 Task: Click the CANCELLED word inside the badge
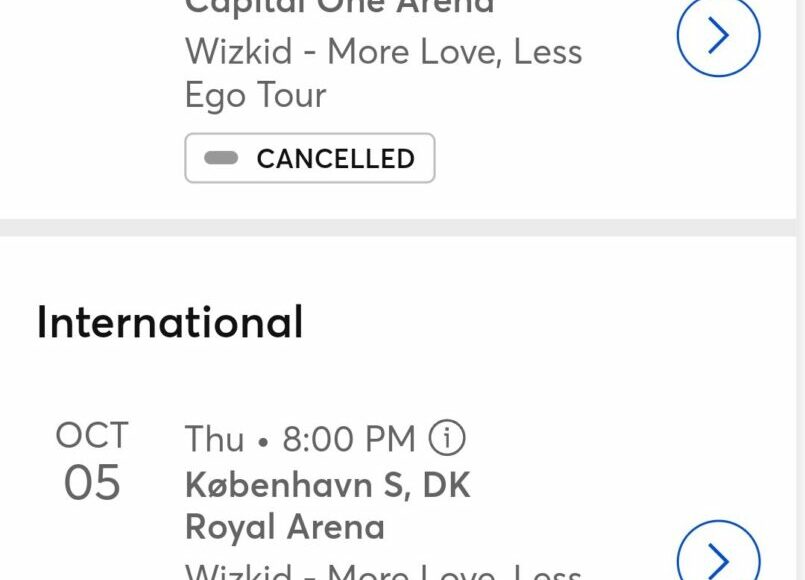pos(335,158)
